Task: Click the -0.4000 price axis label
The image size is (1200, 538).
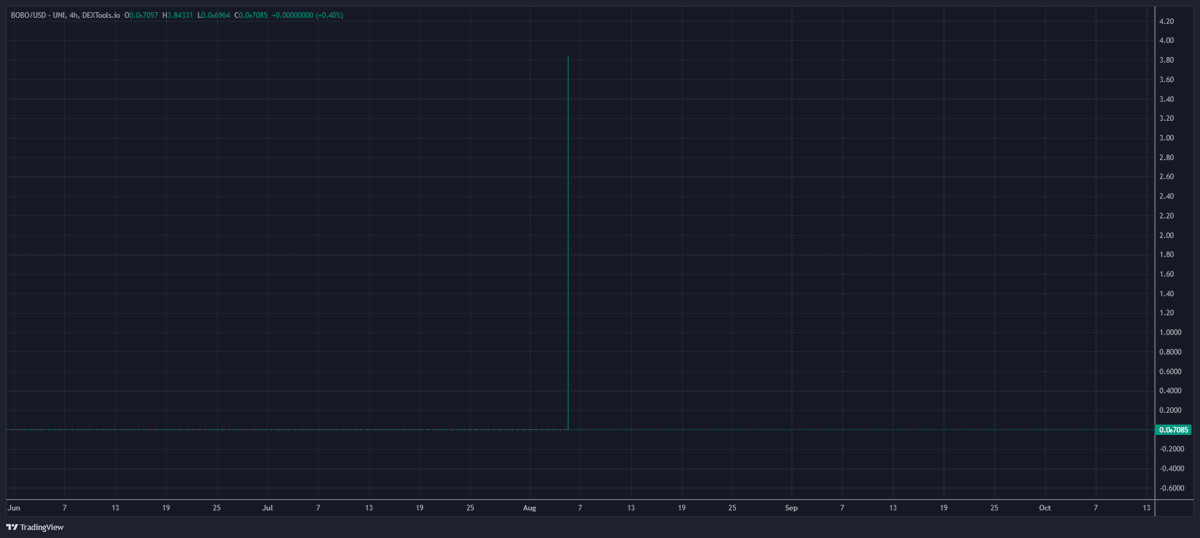Action: (1170, 469)
